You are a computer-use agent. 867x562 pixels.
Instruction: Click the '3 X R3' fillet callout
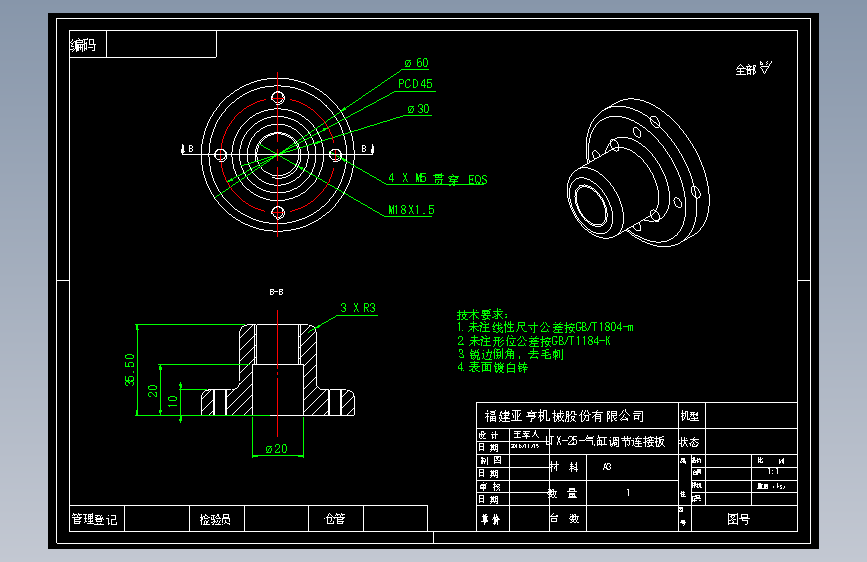pos(358,308)
